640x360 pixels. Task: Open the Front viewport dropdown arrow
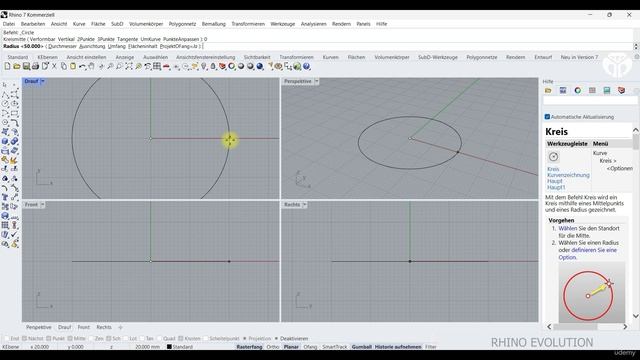(x=42, y=204)
